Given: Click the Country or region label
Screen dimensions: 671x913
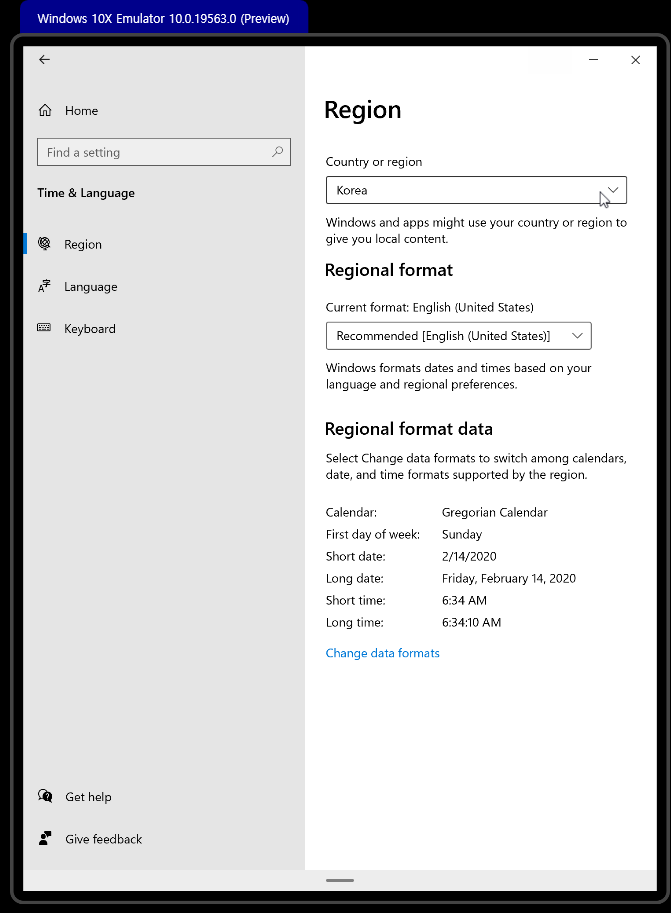Looking at the screenshot, I should [374, 162].
